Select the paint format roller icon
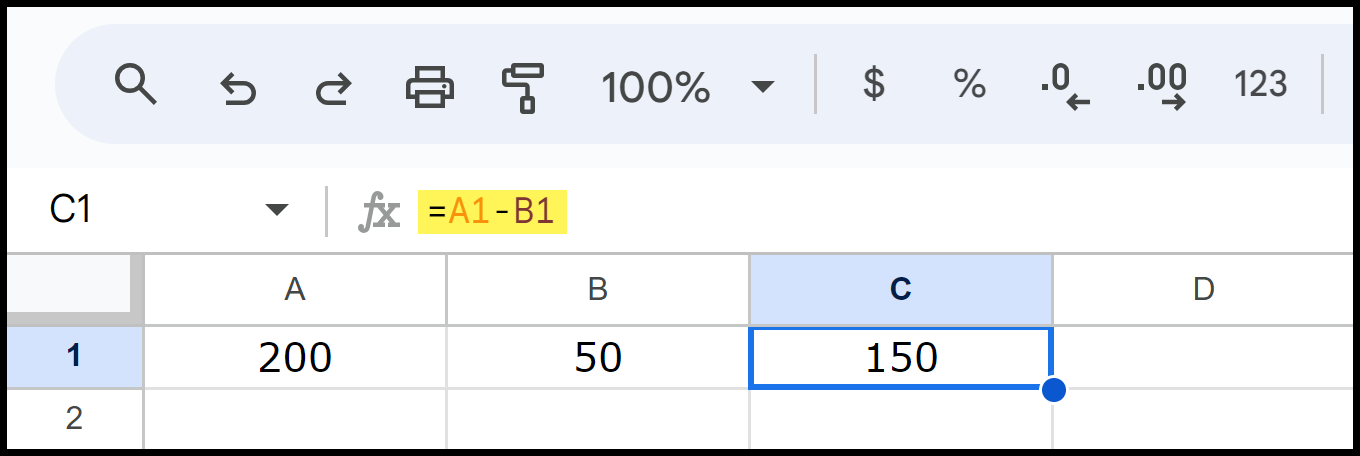The image size is (1360, 456). [x=523, y=86]
